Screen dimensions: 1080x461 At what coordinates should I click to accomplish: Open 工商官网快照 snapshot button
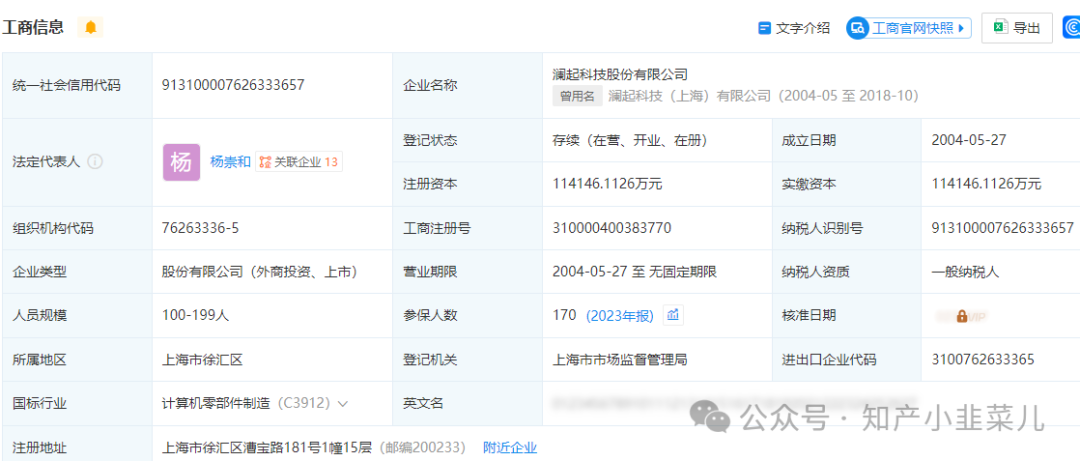909,28
